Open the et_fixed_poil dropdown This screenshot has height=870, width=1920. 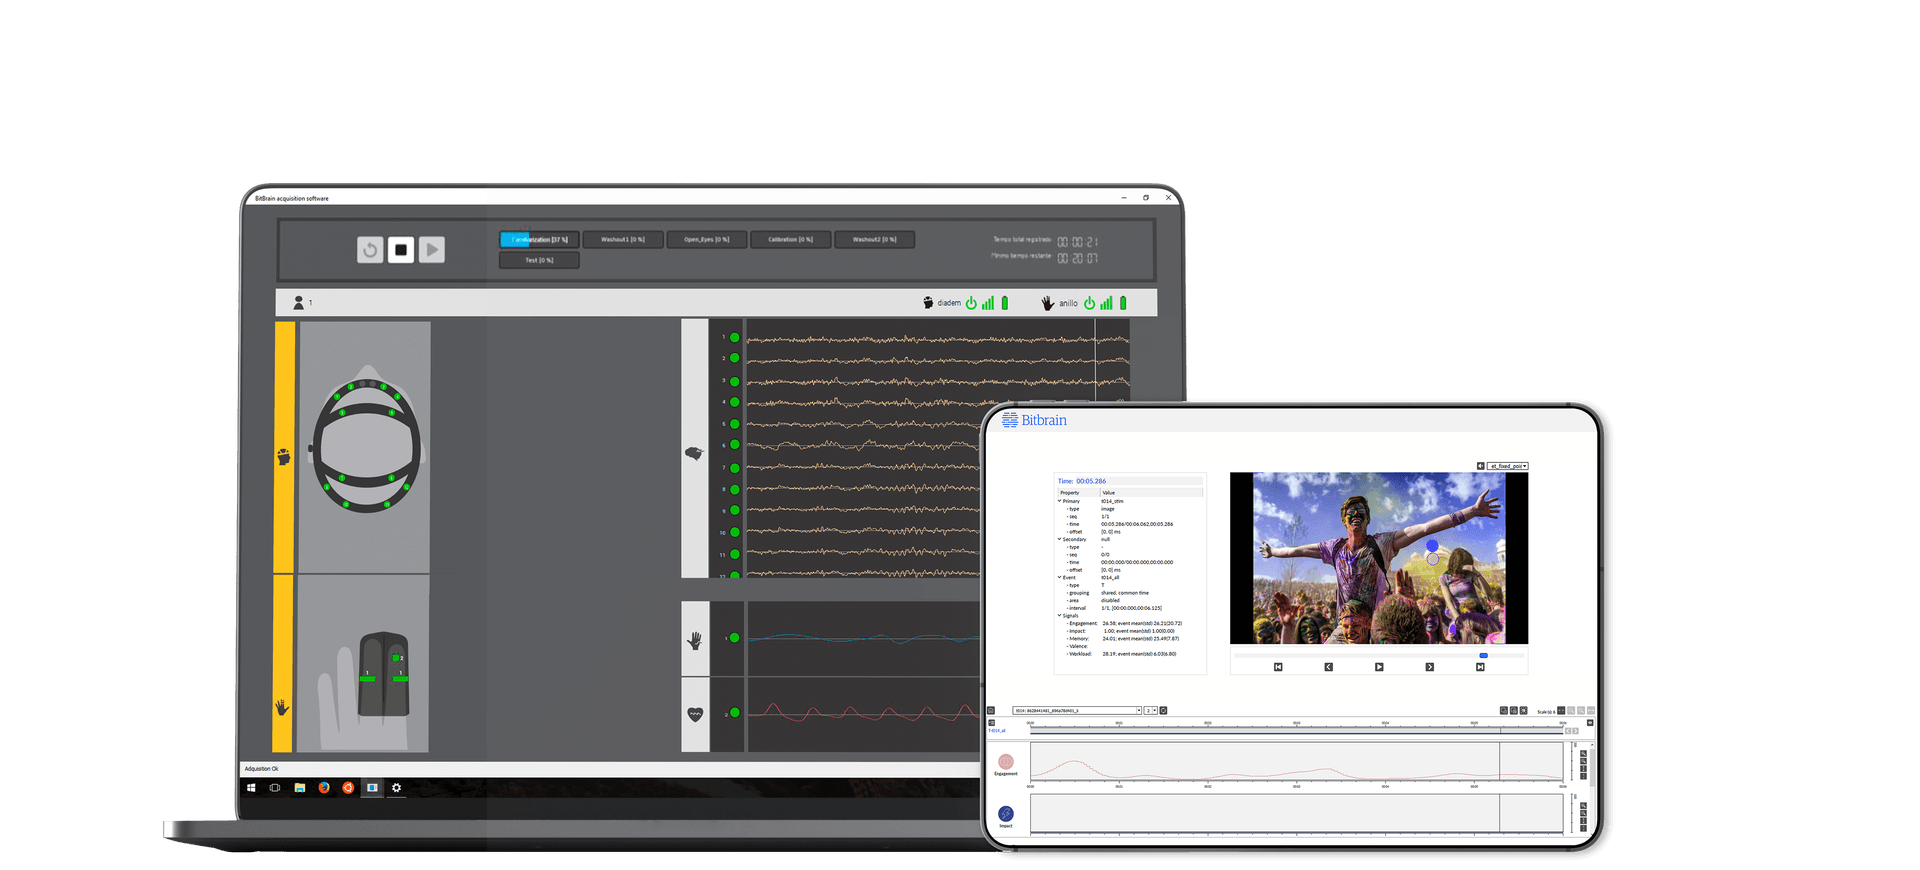(1508, 466)
